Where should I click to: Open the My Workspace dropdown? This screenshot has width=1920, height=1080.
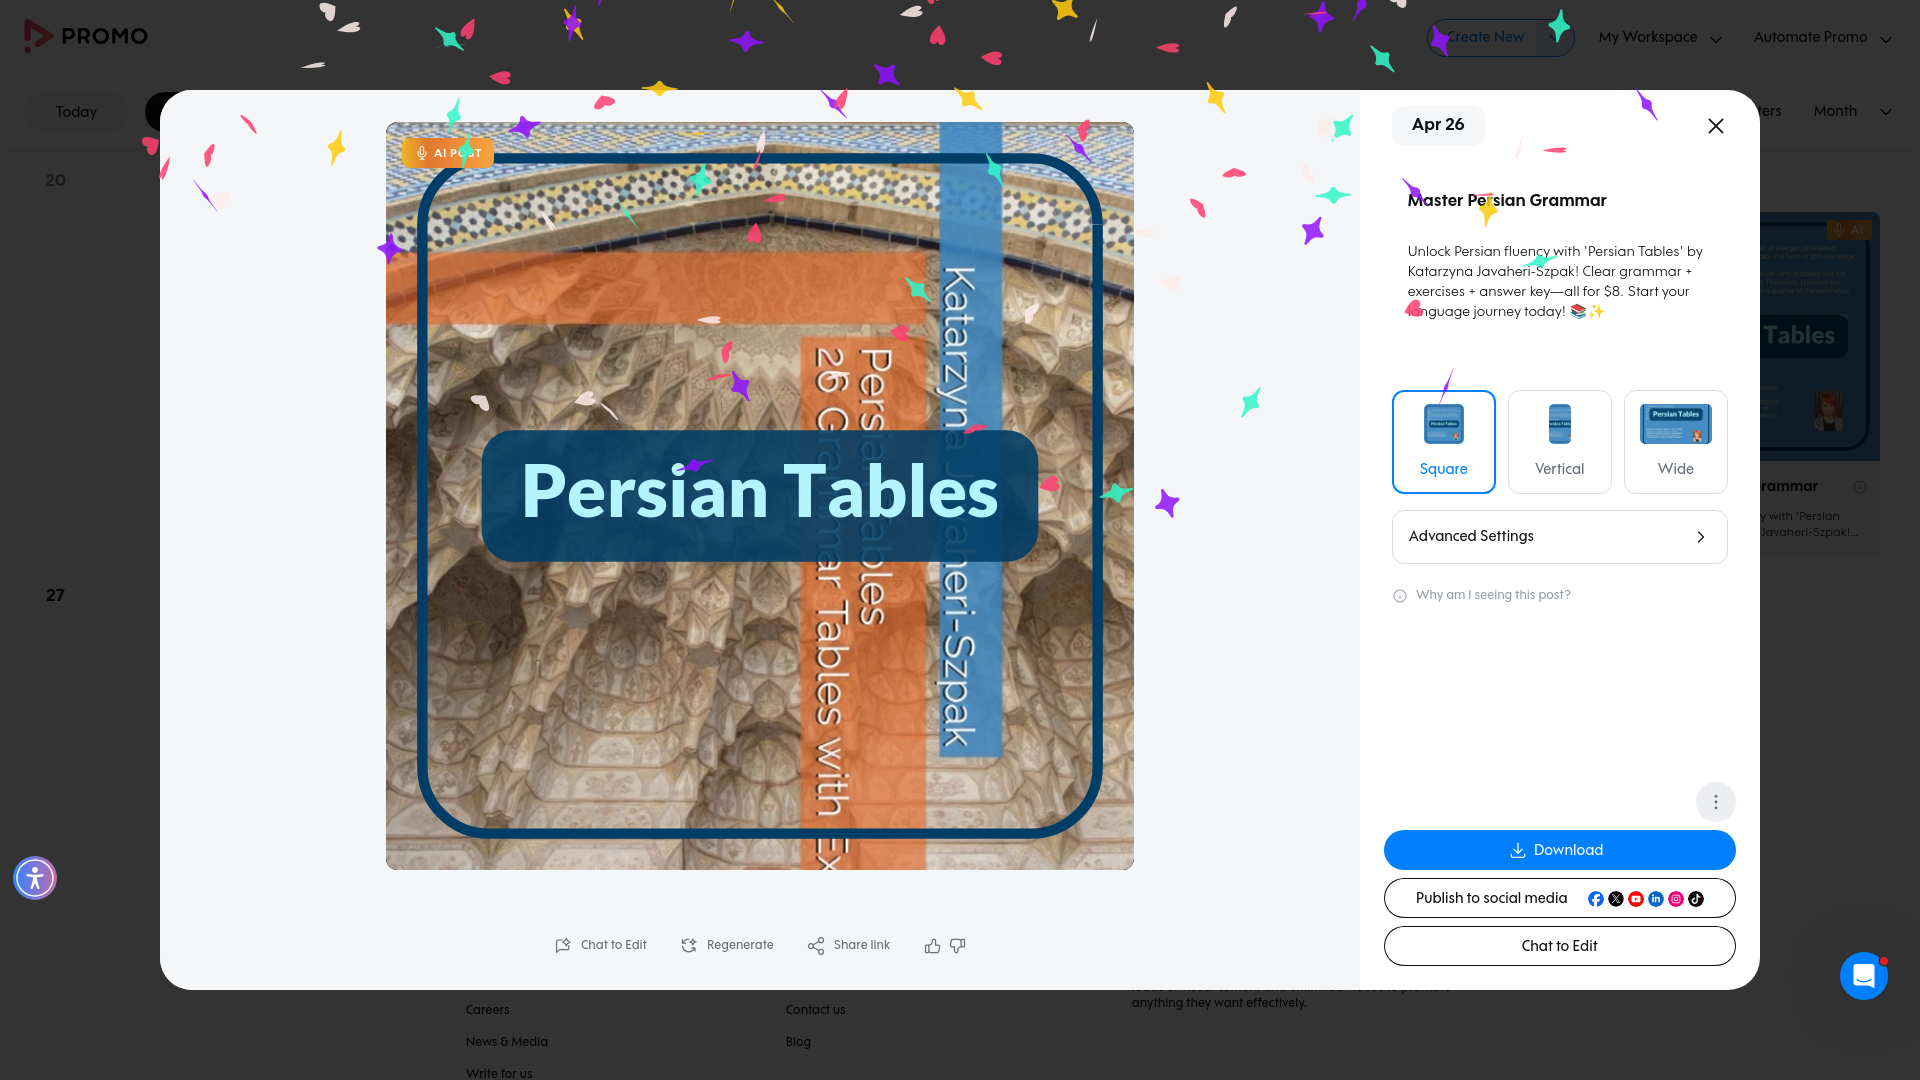(x=1660, y=38)
